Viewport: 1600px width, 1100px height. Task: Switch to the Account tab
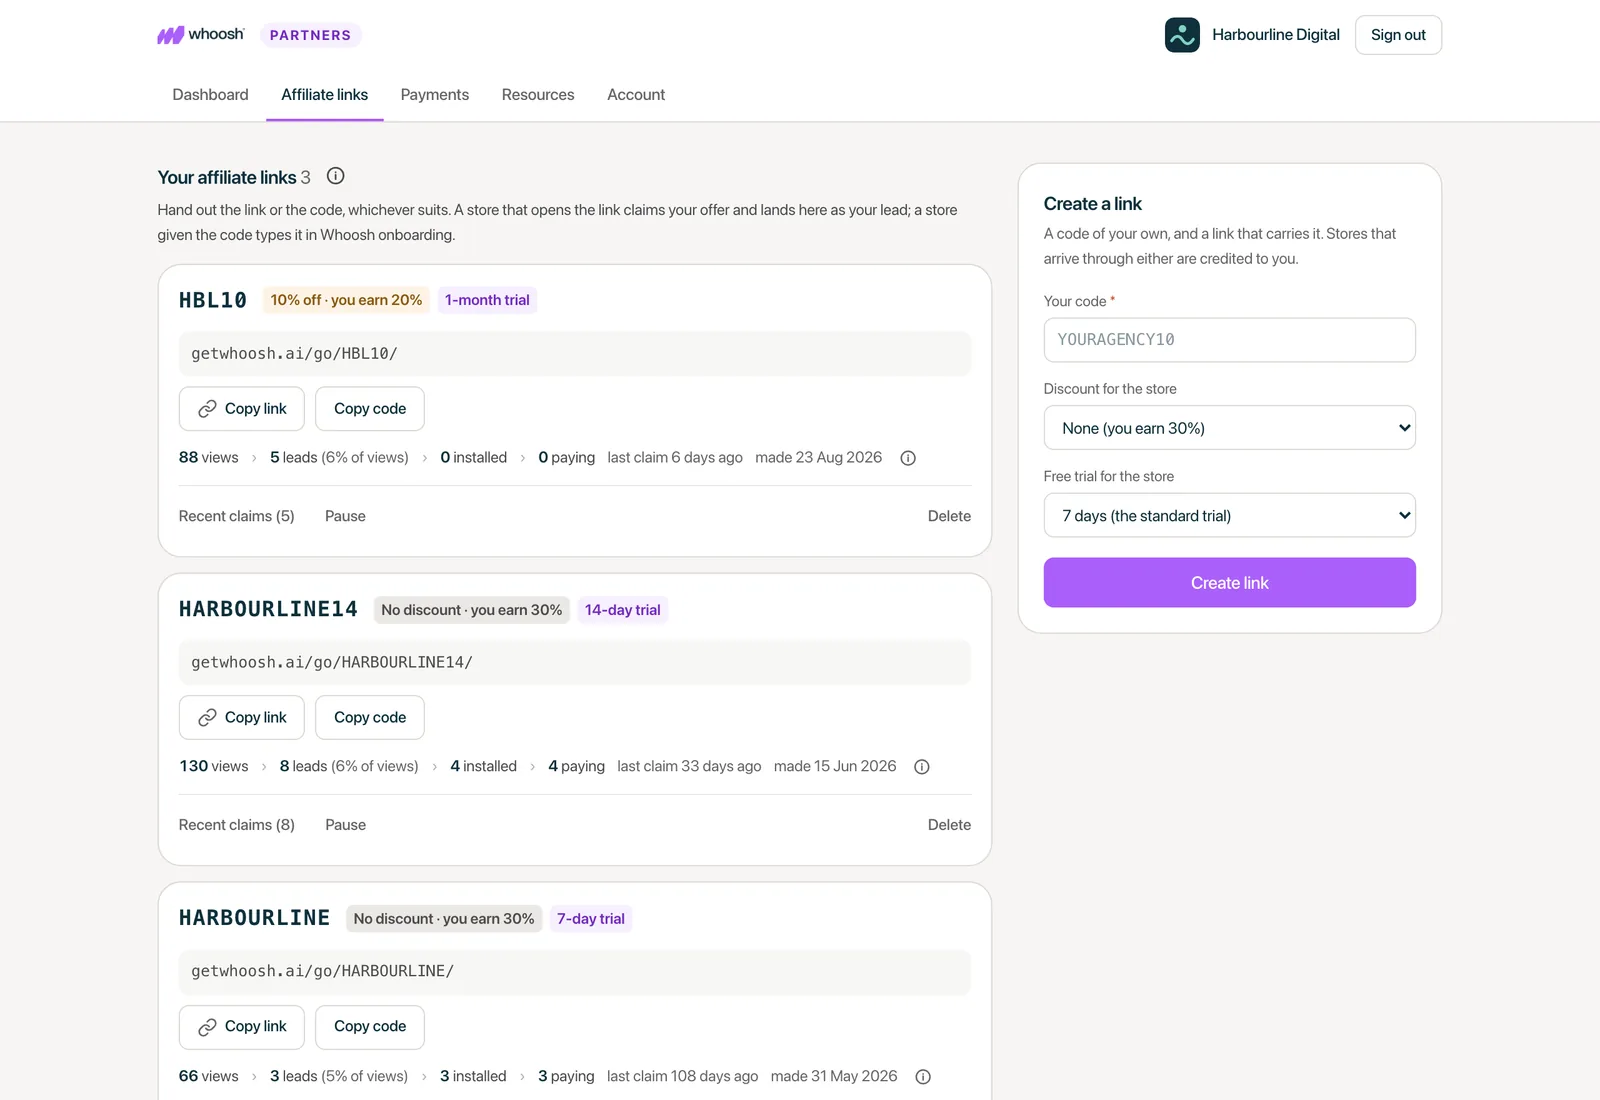tap(636, 95)
